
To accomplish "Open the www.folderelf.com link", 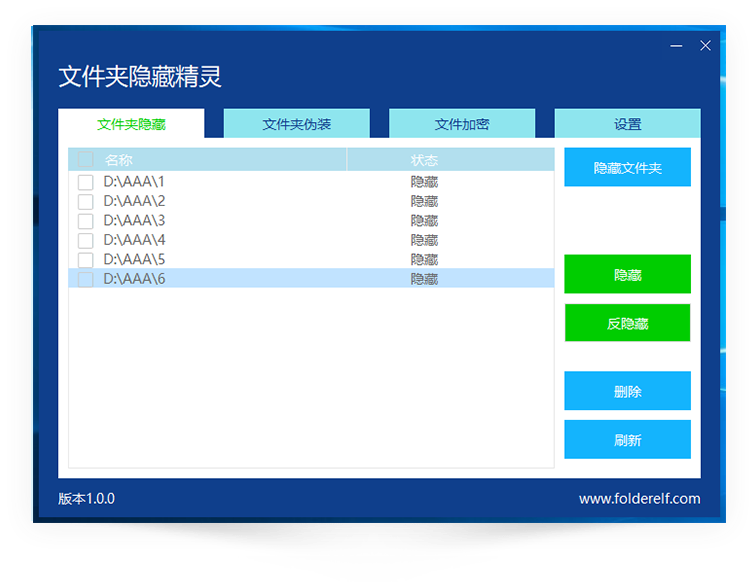I will tap(639, 499).
